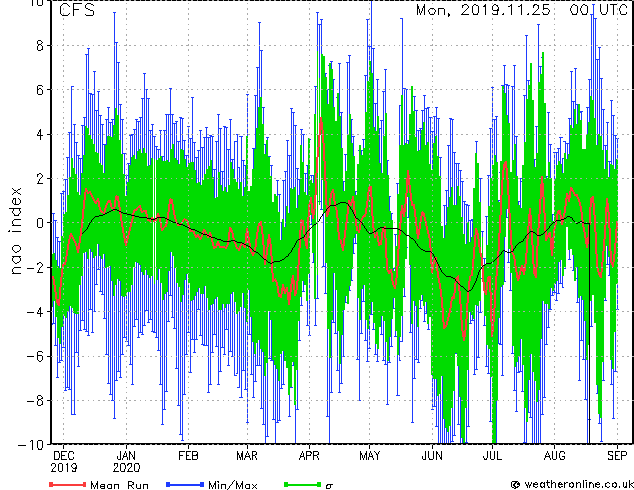The image size is (634, 490).
Task: Open the weatheronline.co.uk credit
Action: click(572, 484)
